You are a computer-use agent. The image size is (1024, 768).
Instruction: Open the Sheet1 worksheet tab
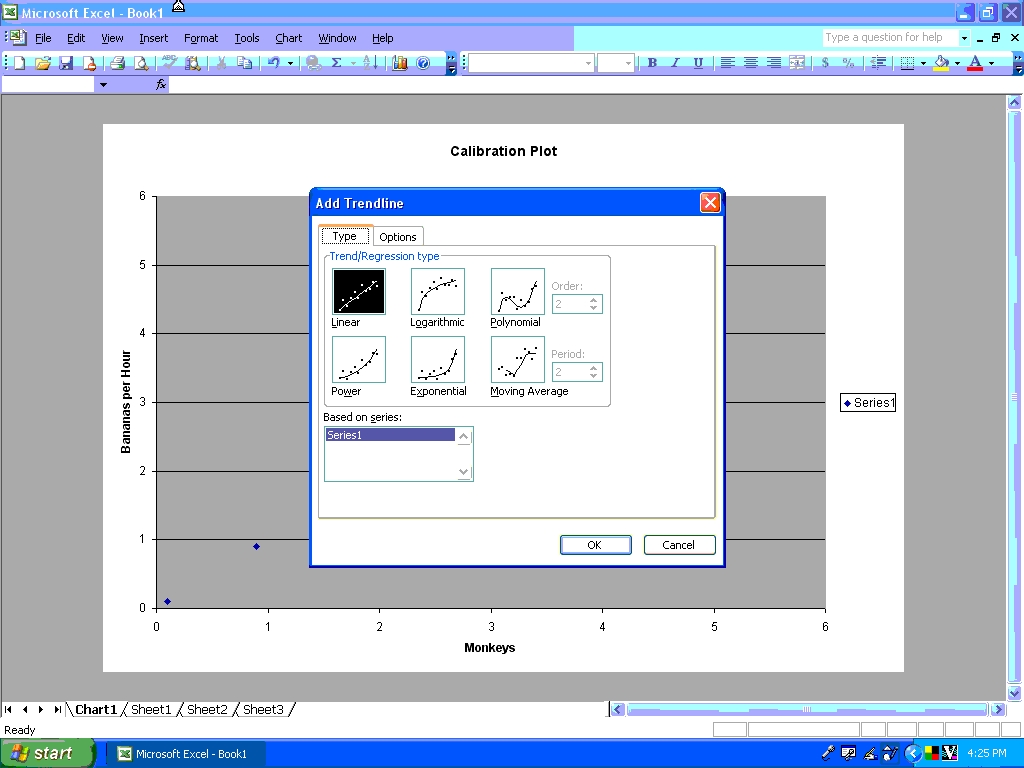(152, 710)
